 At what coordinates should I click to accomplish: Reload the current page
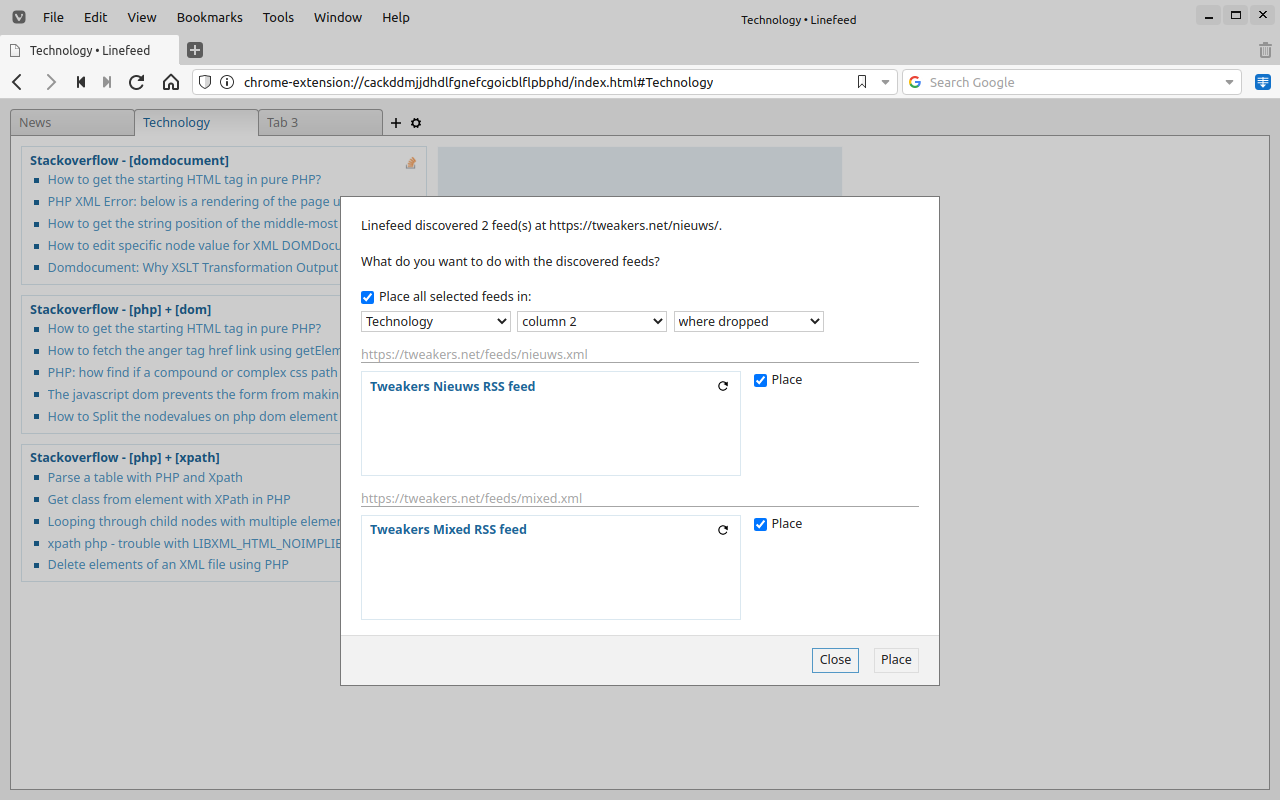pyautogui.click(x=137, y=82)
